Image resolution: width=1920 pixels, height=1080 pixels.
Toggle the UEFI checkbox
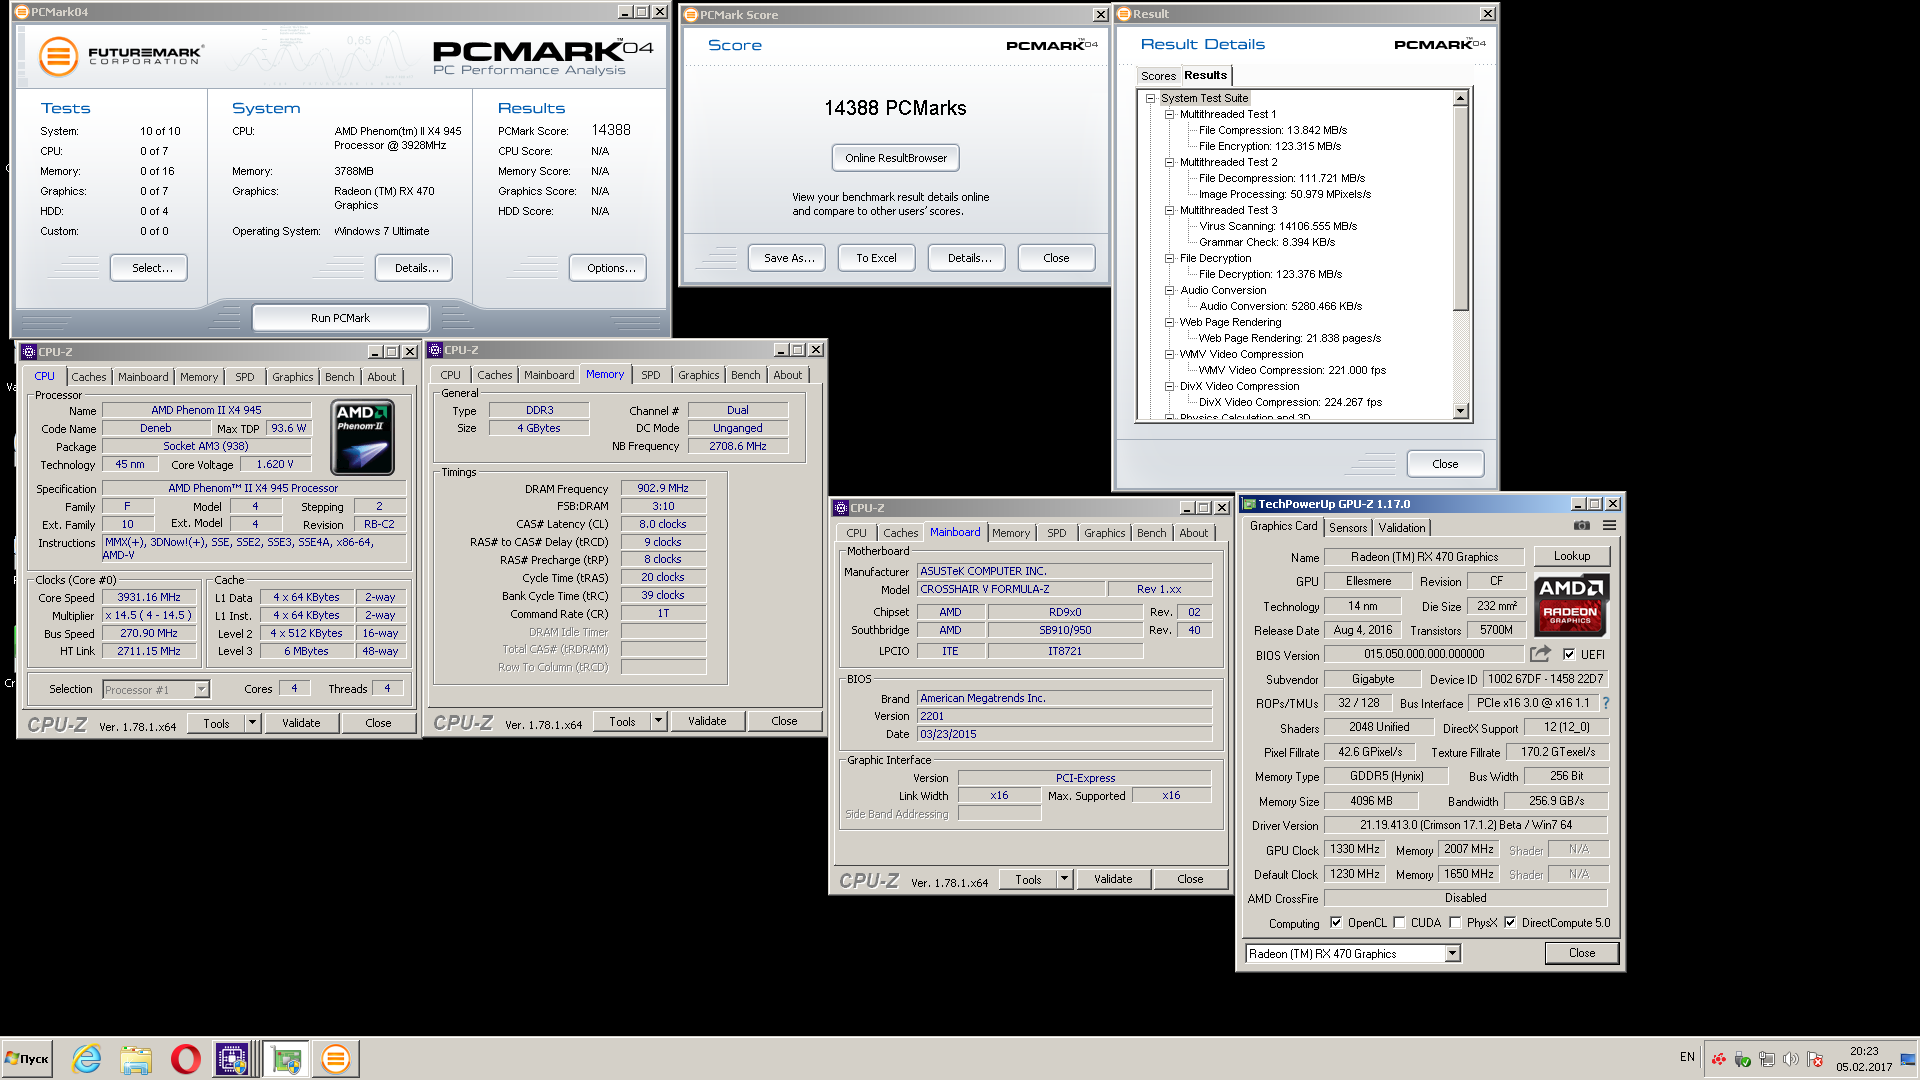click(1569, 654)
